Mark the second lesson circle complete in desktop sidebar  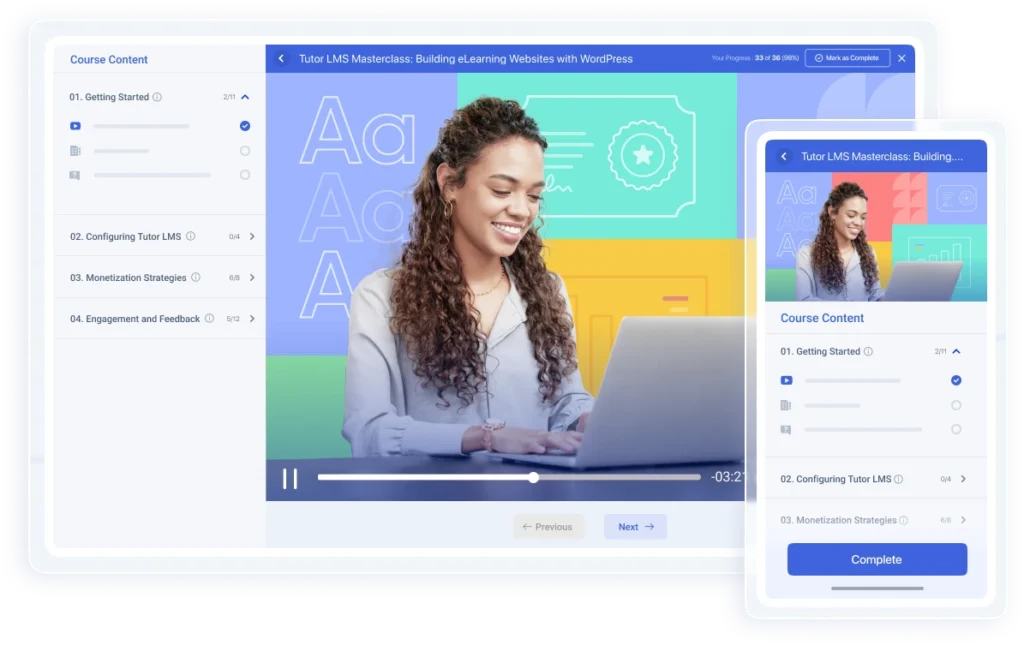[x=245, y=151]
